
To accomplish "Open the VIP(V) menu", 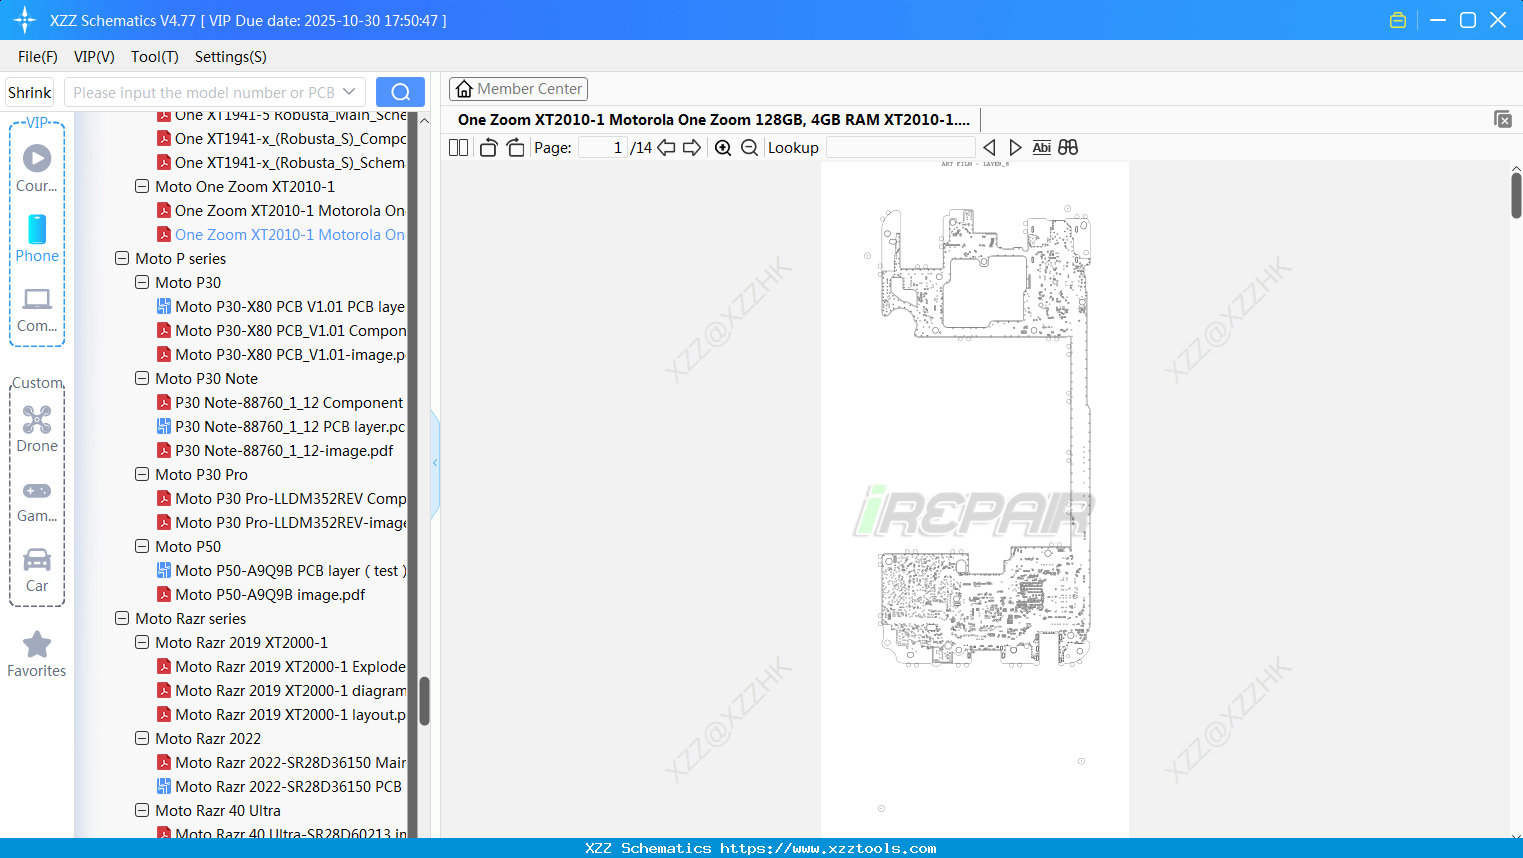I will (x=94, y=57).
